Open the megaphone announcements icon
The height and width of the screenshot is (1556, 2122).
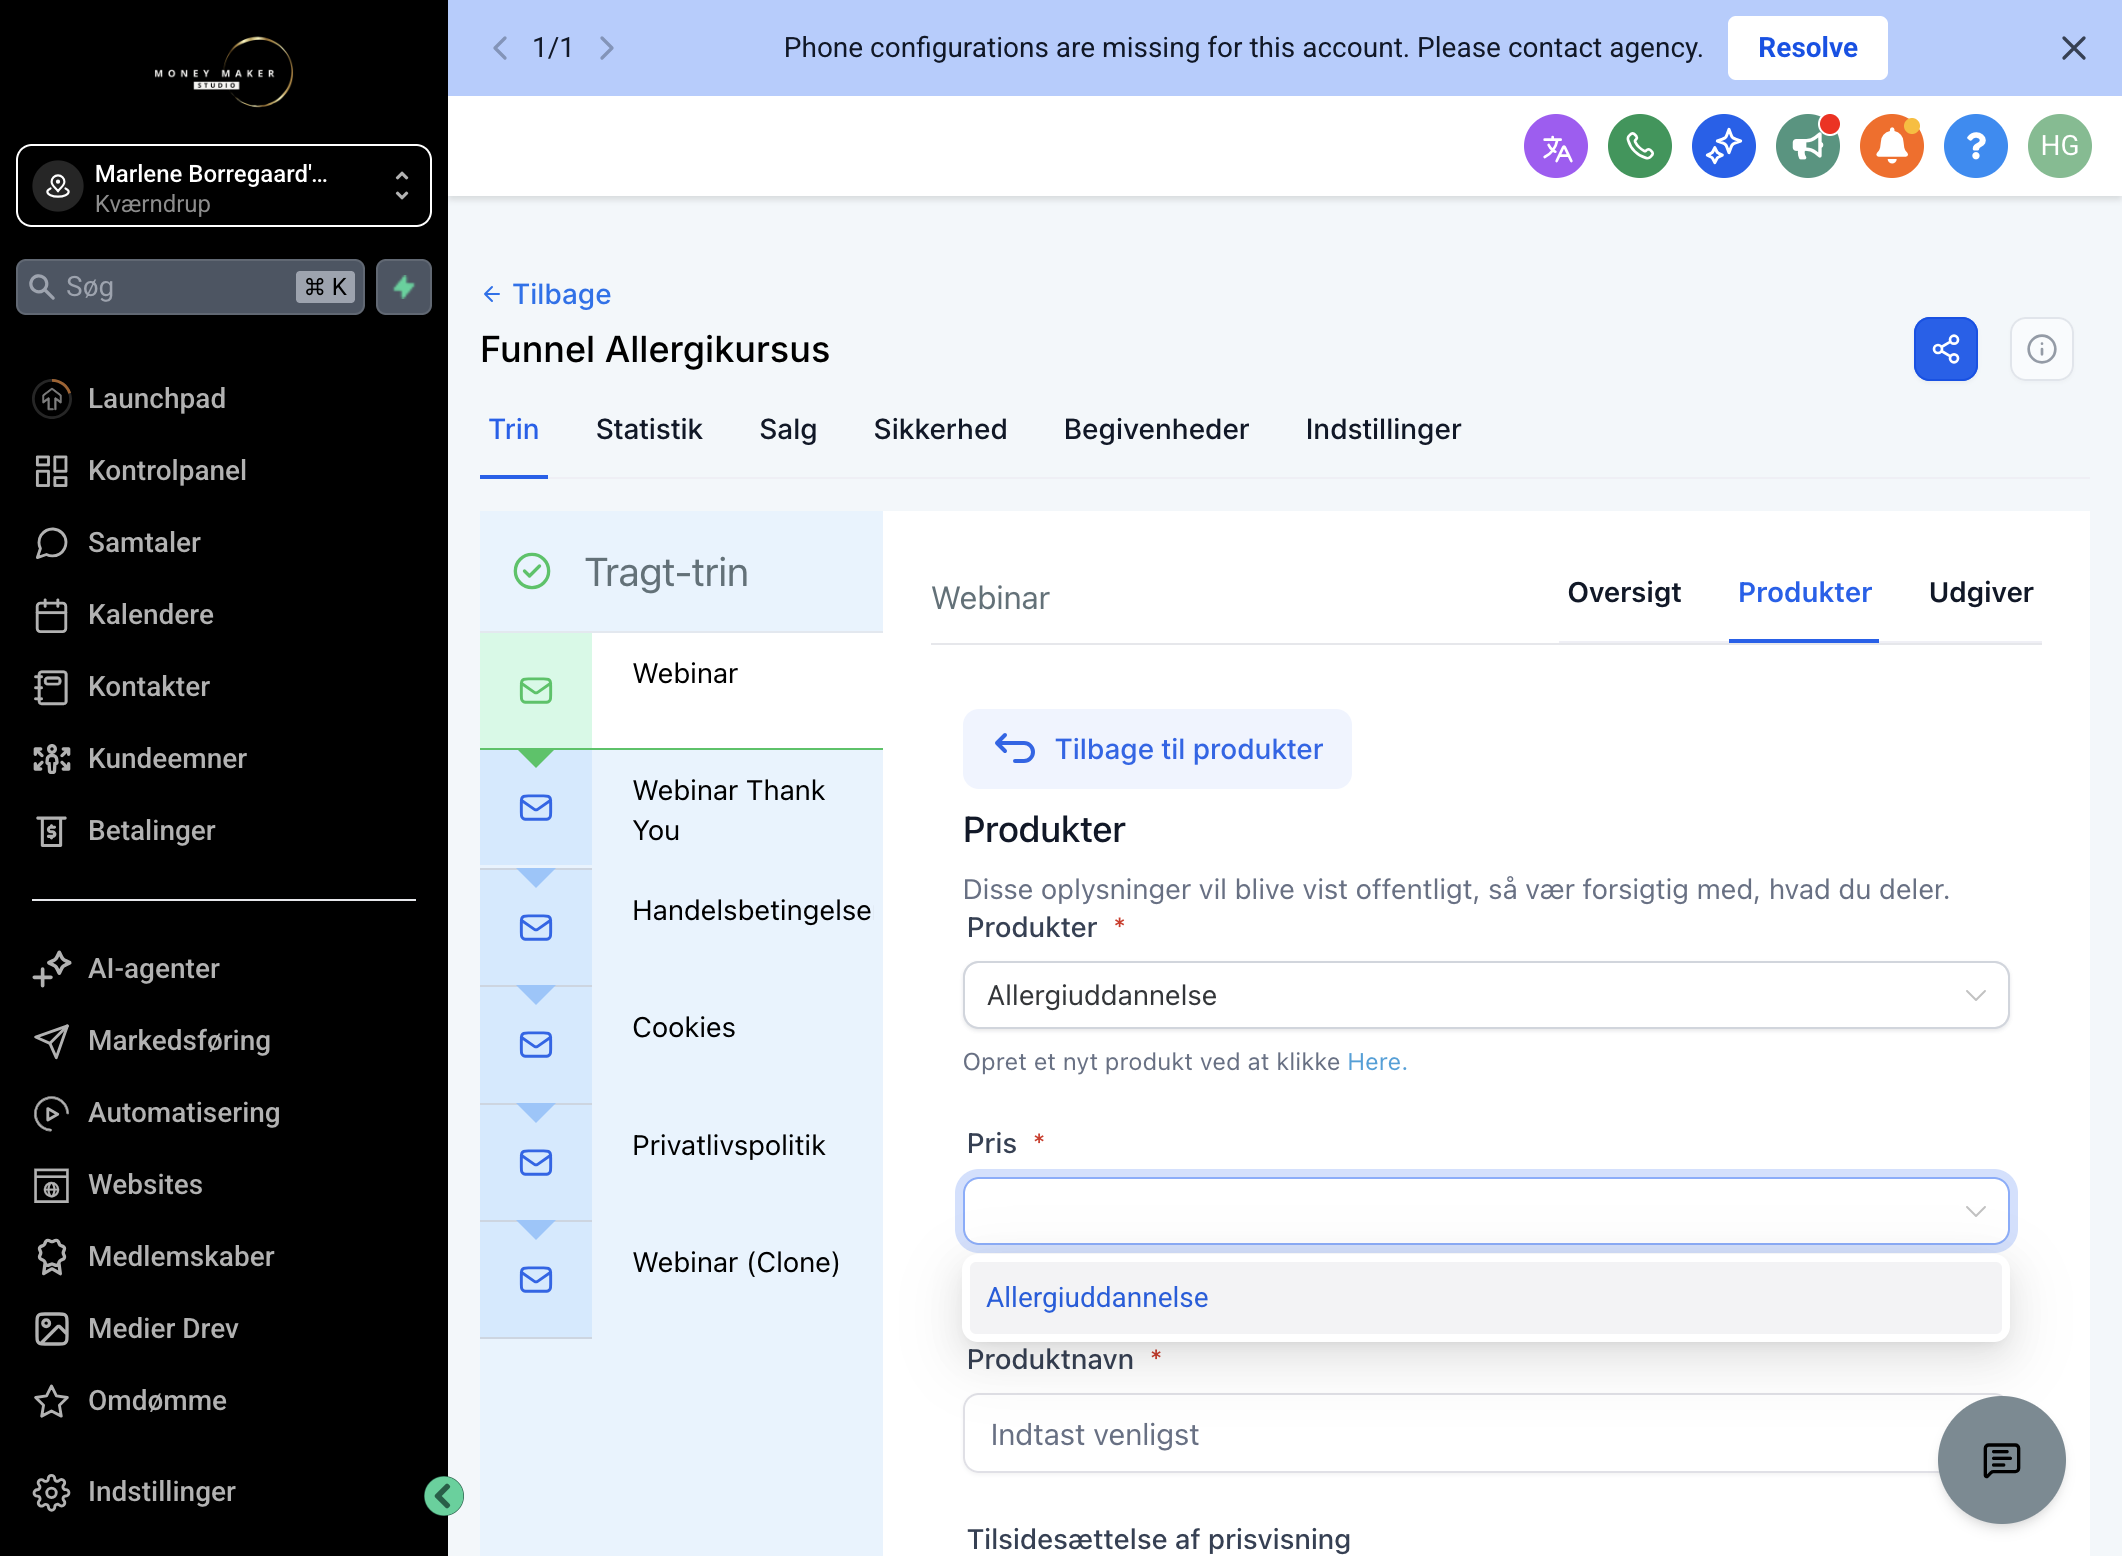tap(1807, 146)
